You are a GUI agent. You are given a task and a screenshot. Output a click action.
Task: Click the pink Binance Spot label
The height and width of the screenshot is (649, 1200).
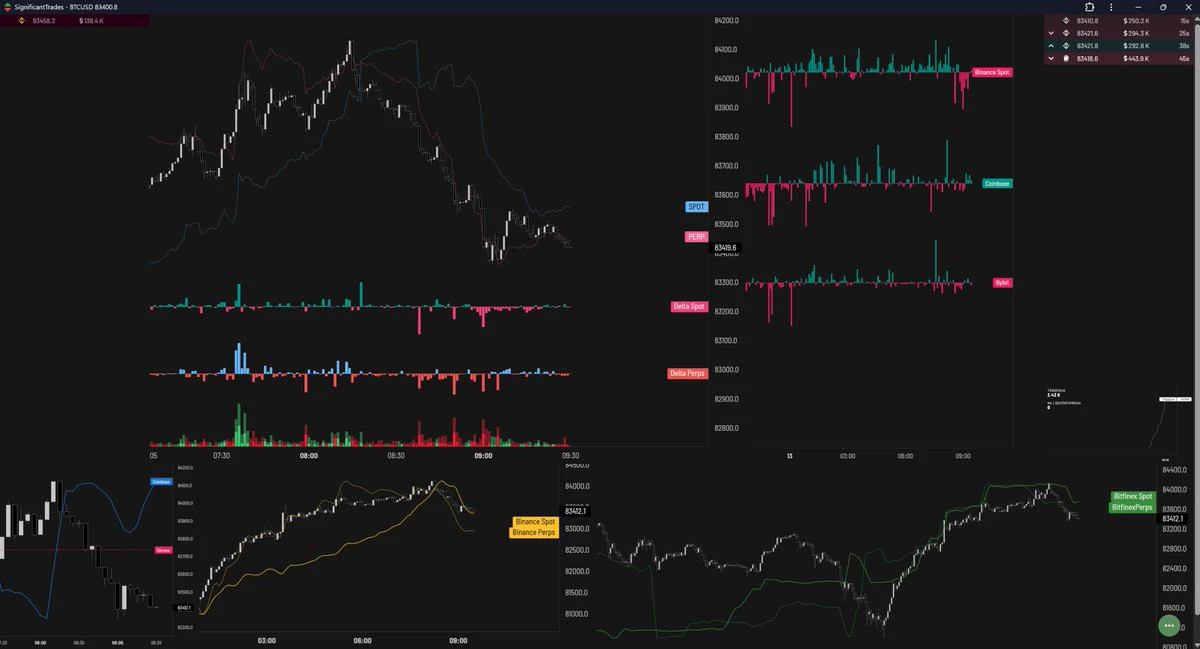click(x=992, y=73)
